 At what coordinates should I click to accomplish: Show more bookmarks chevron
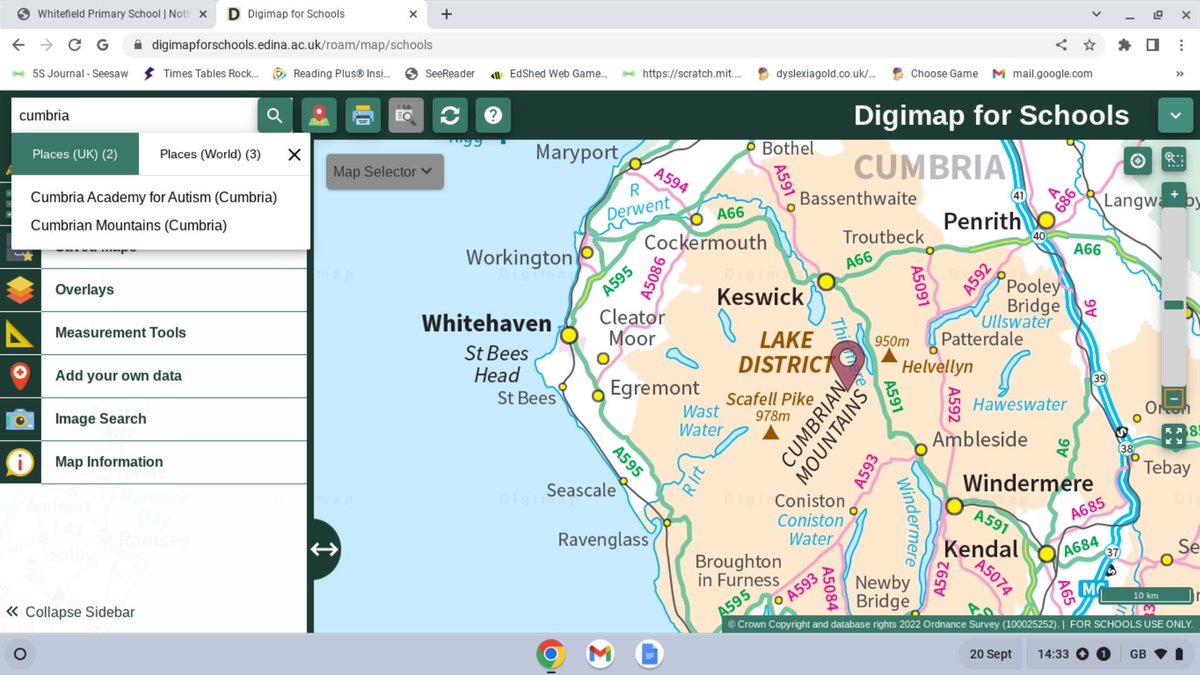1180,73
